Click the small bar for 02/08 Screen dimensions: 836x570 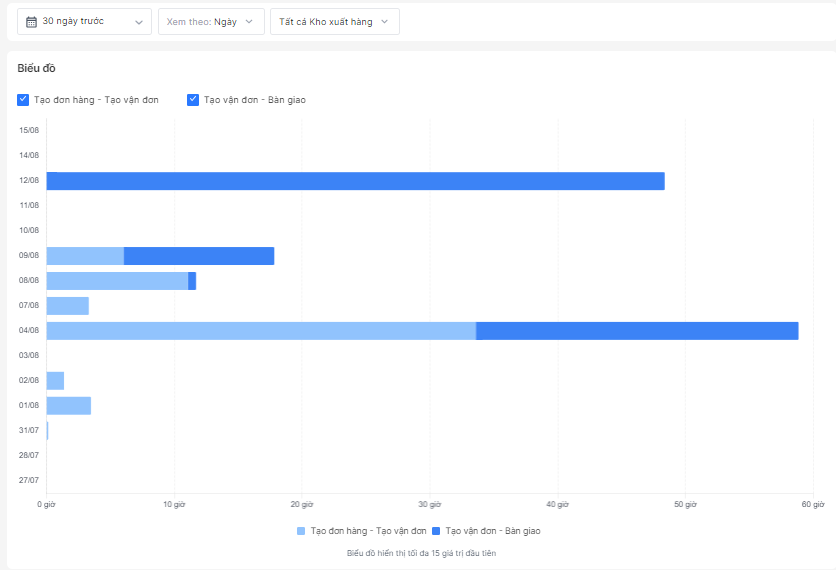click(x=55, y=381)
